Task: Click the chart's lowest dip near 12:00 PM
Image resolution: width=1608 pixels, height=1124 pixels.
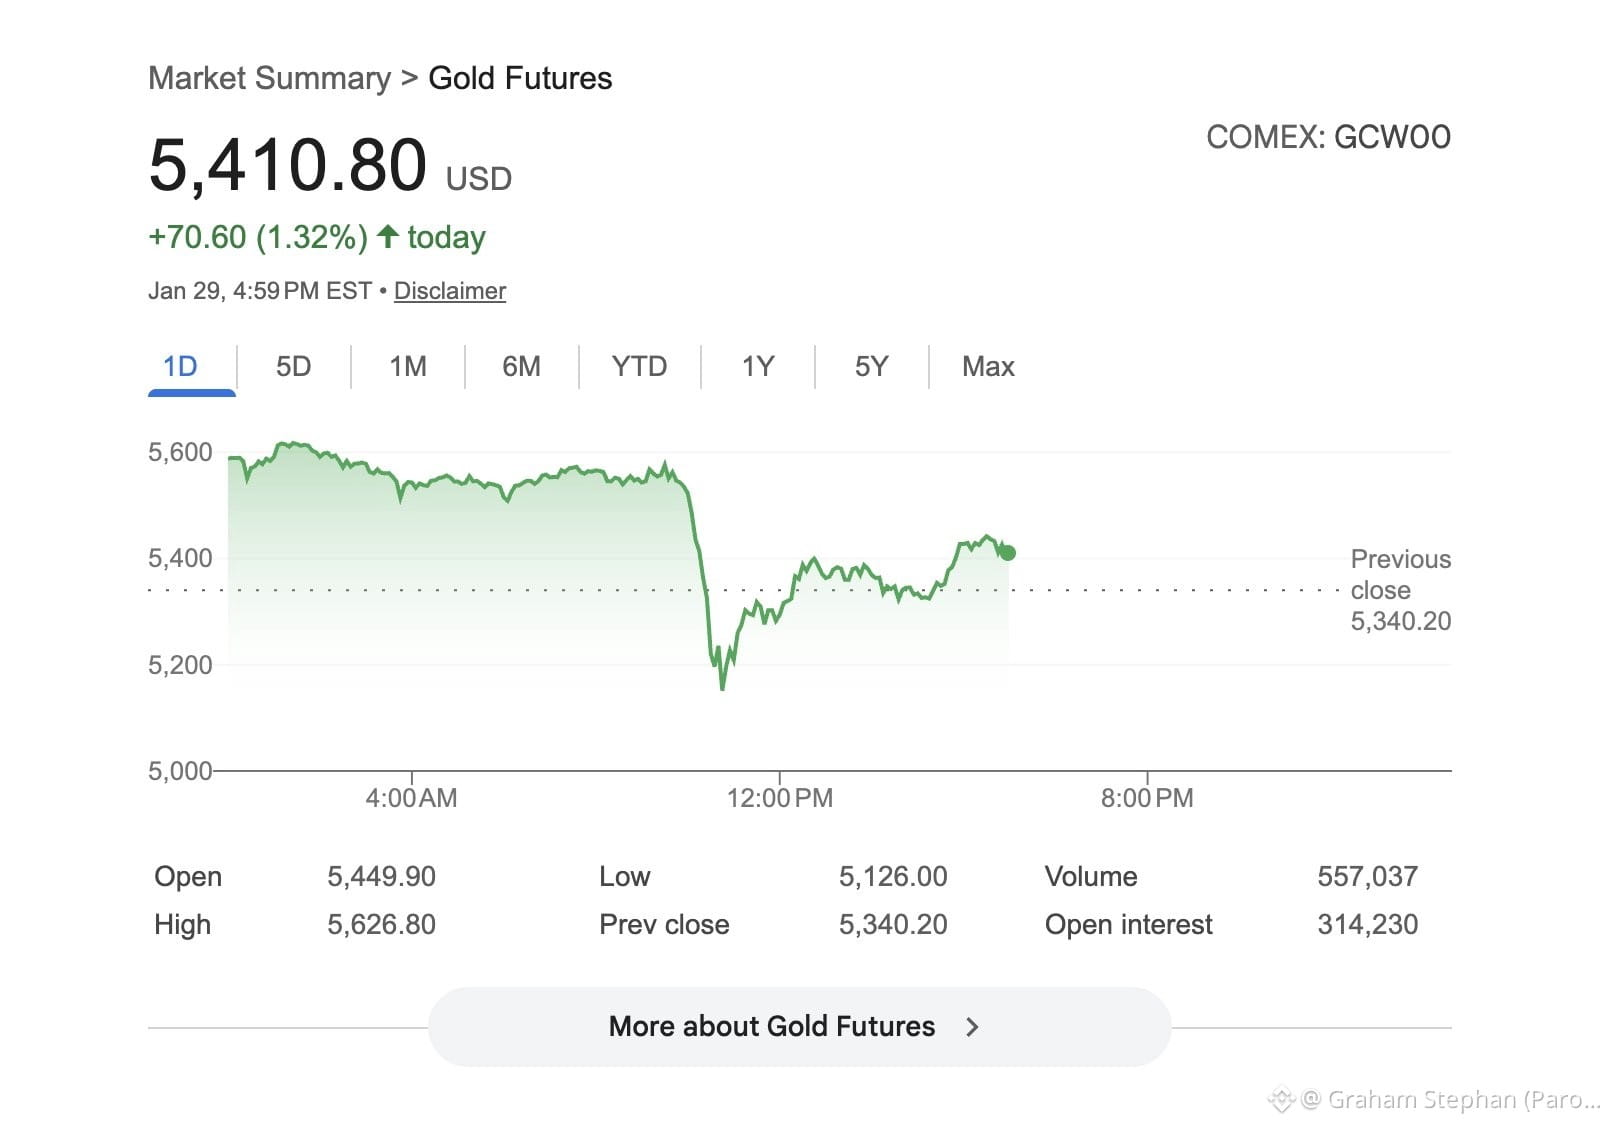Action: coord(723,687)
